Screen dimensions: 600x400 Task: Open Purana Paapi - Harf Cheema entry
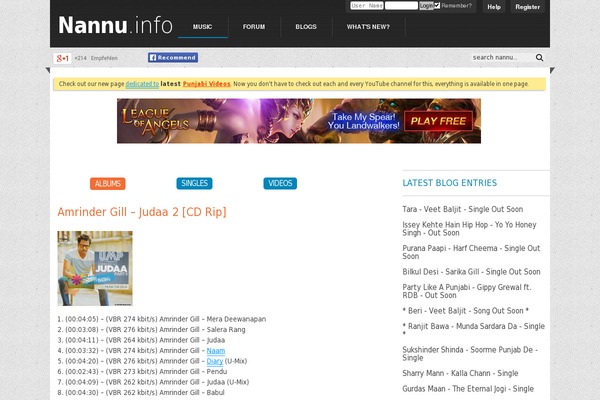click(471, 252)
